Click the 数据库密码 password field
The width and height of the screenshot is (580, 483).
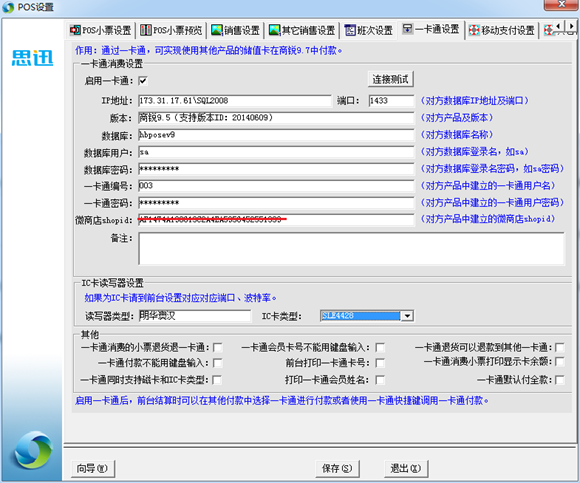[276, 169]
